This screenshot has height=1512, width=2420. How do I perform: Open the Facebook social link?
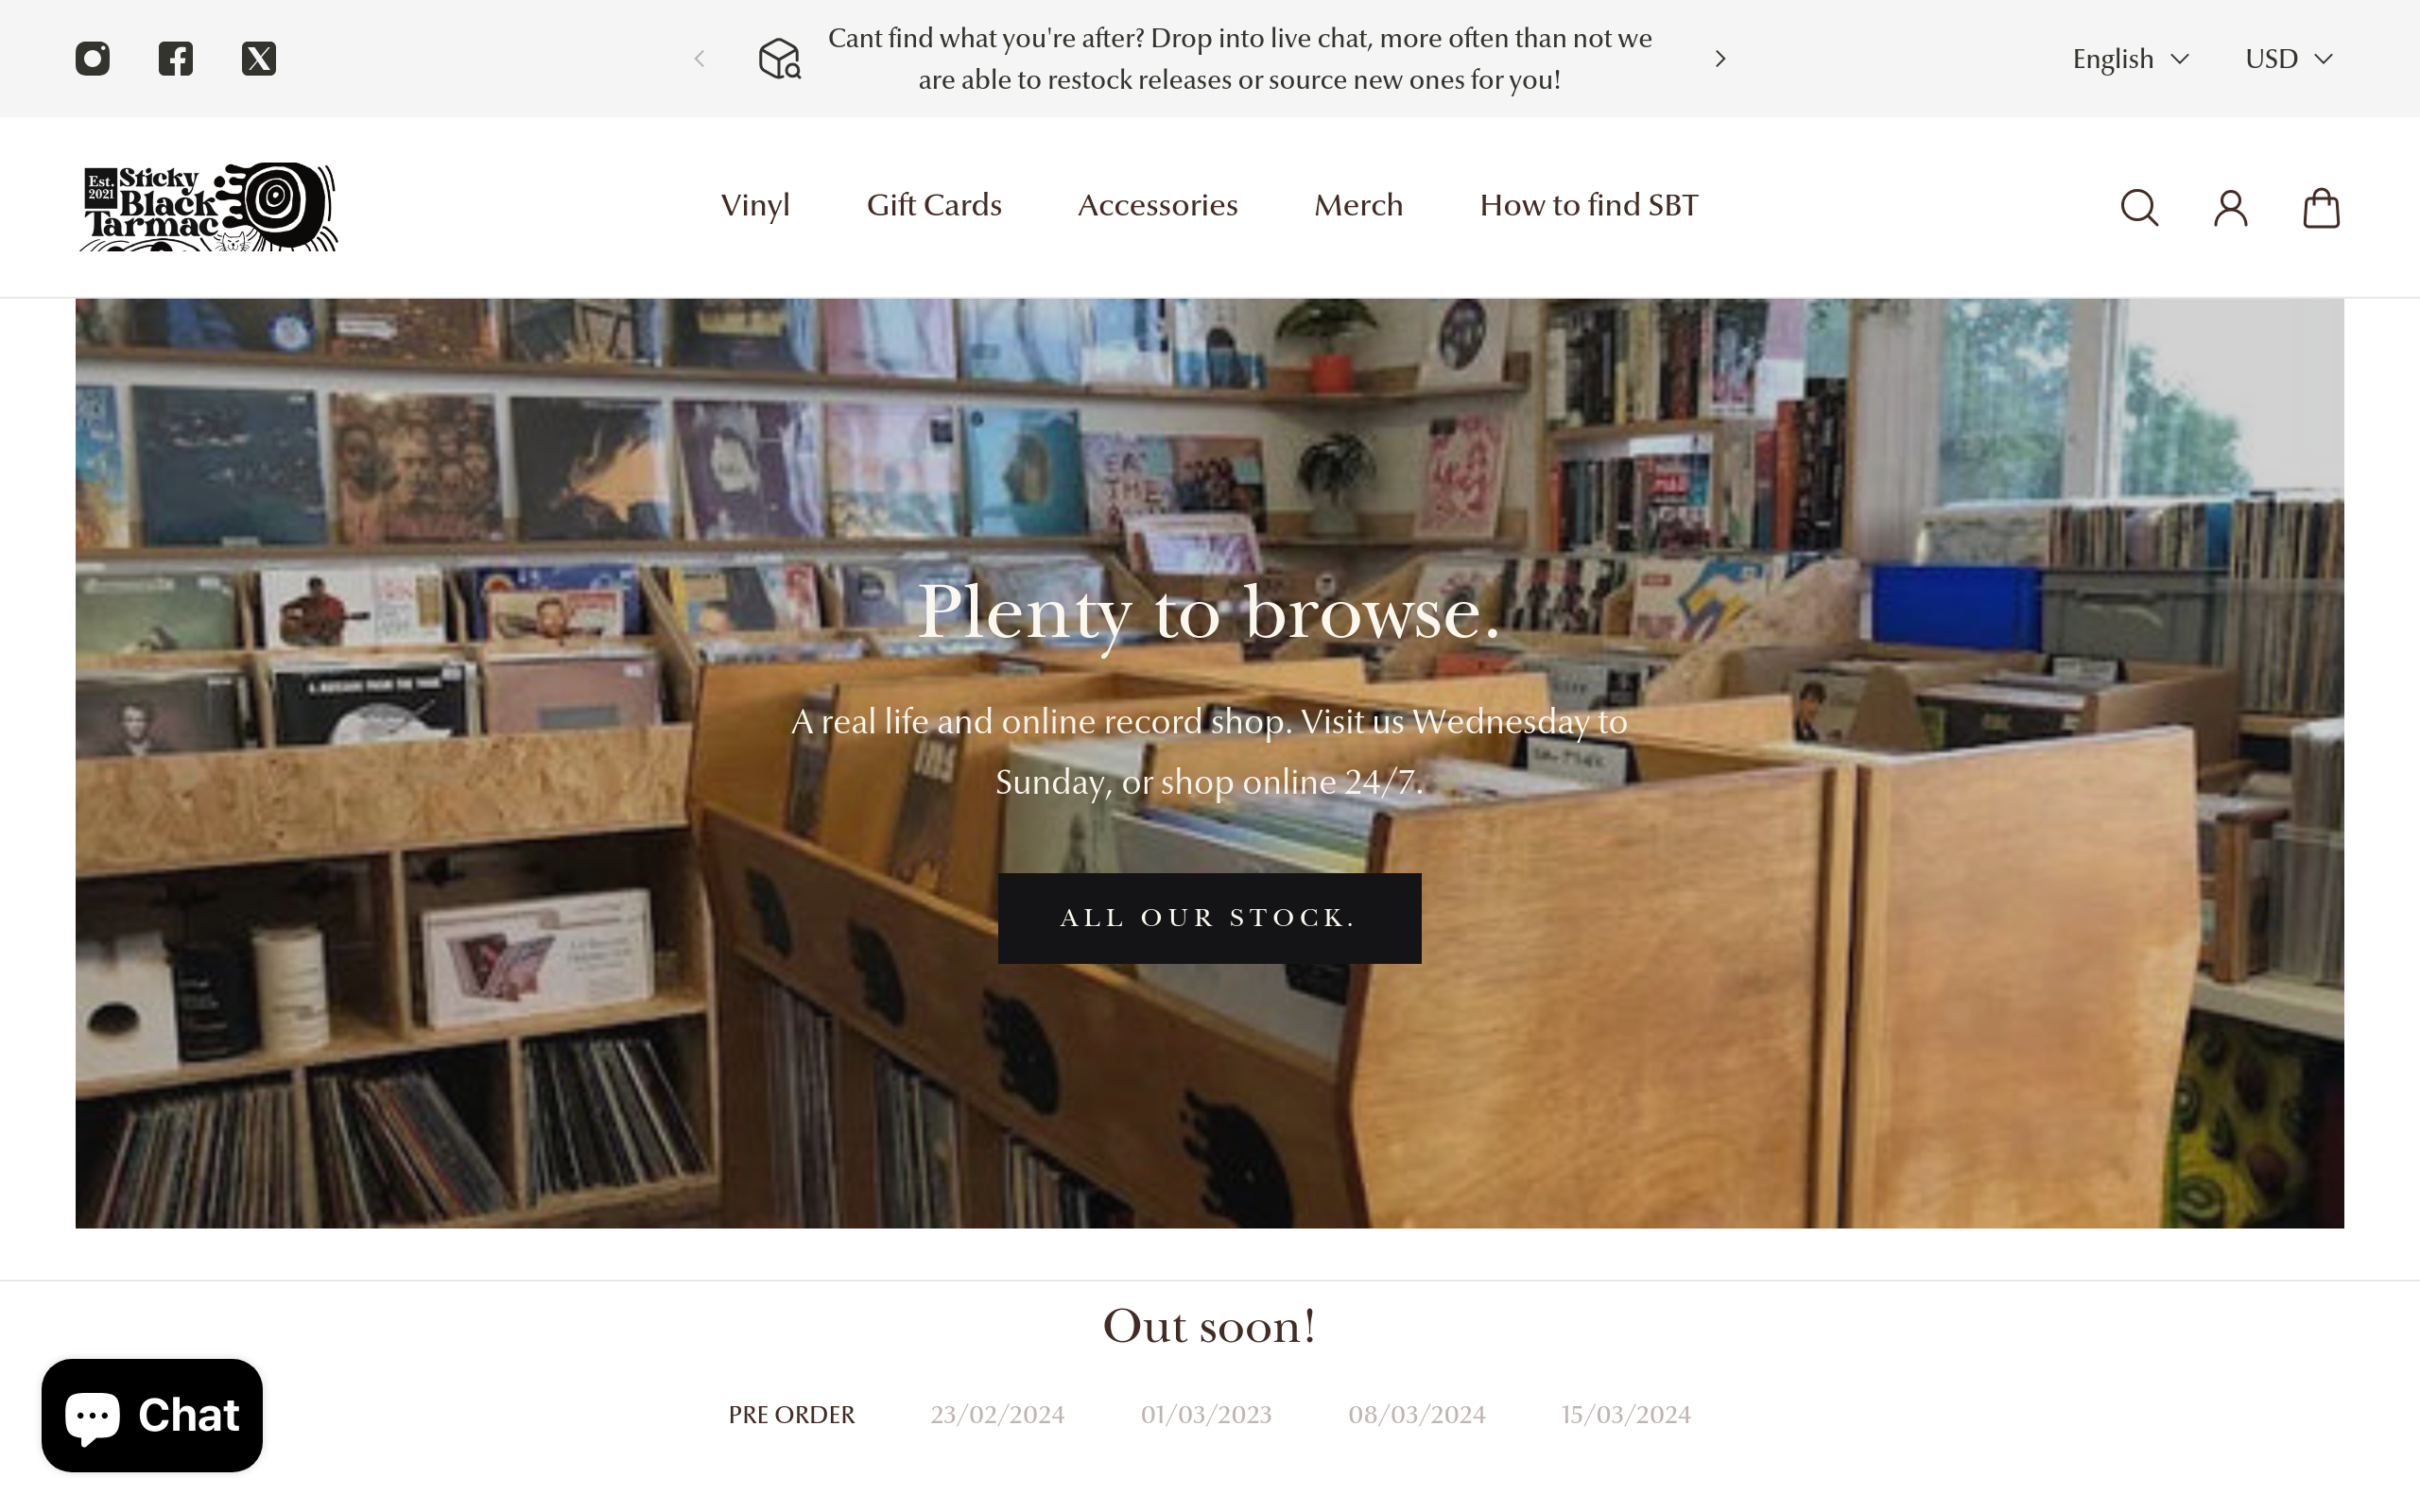176,59
